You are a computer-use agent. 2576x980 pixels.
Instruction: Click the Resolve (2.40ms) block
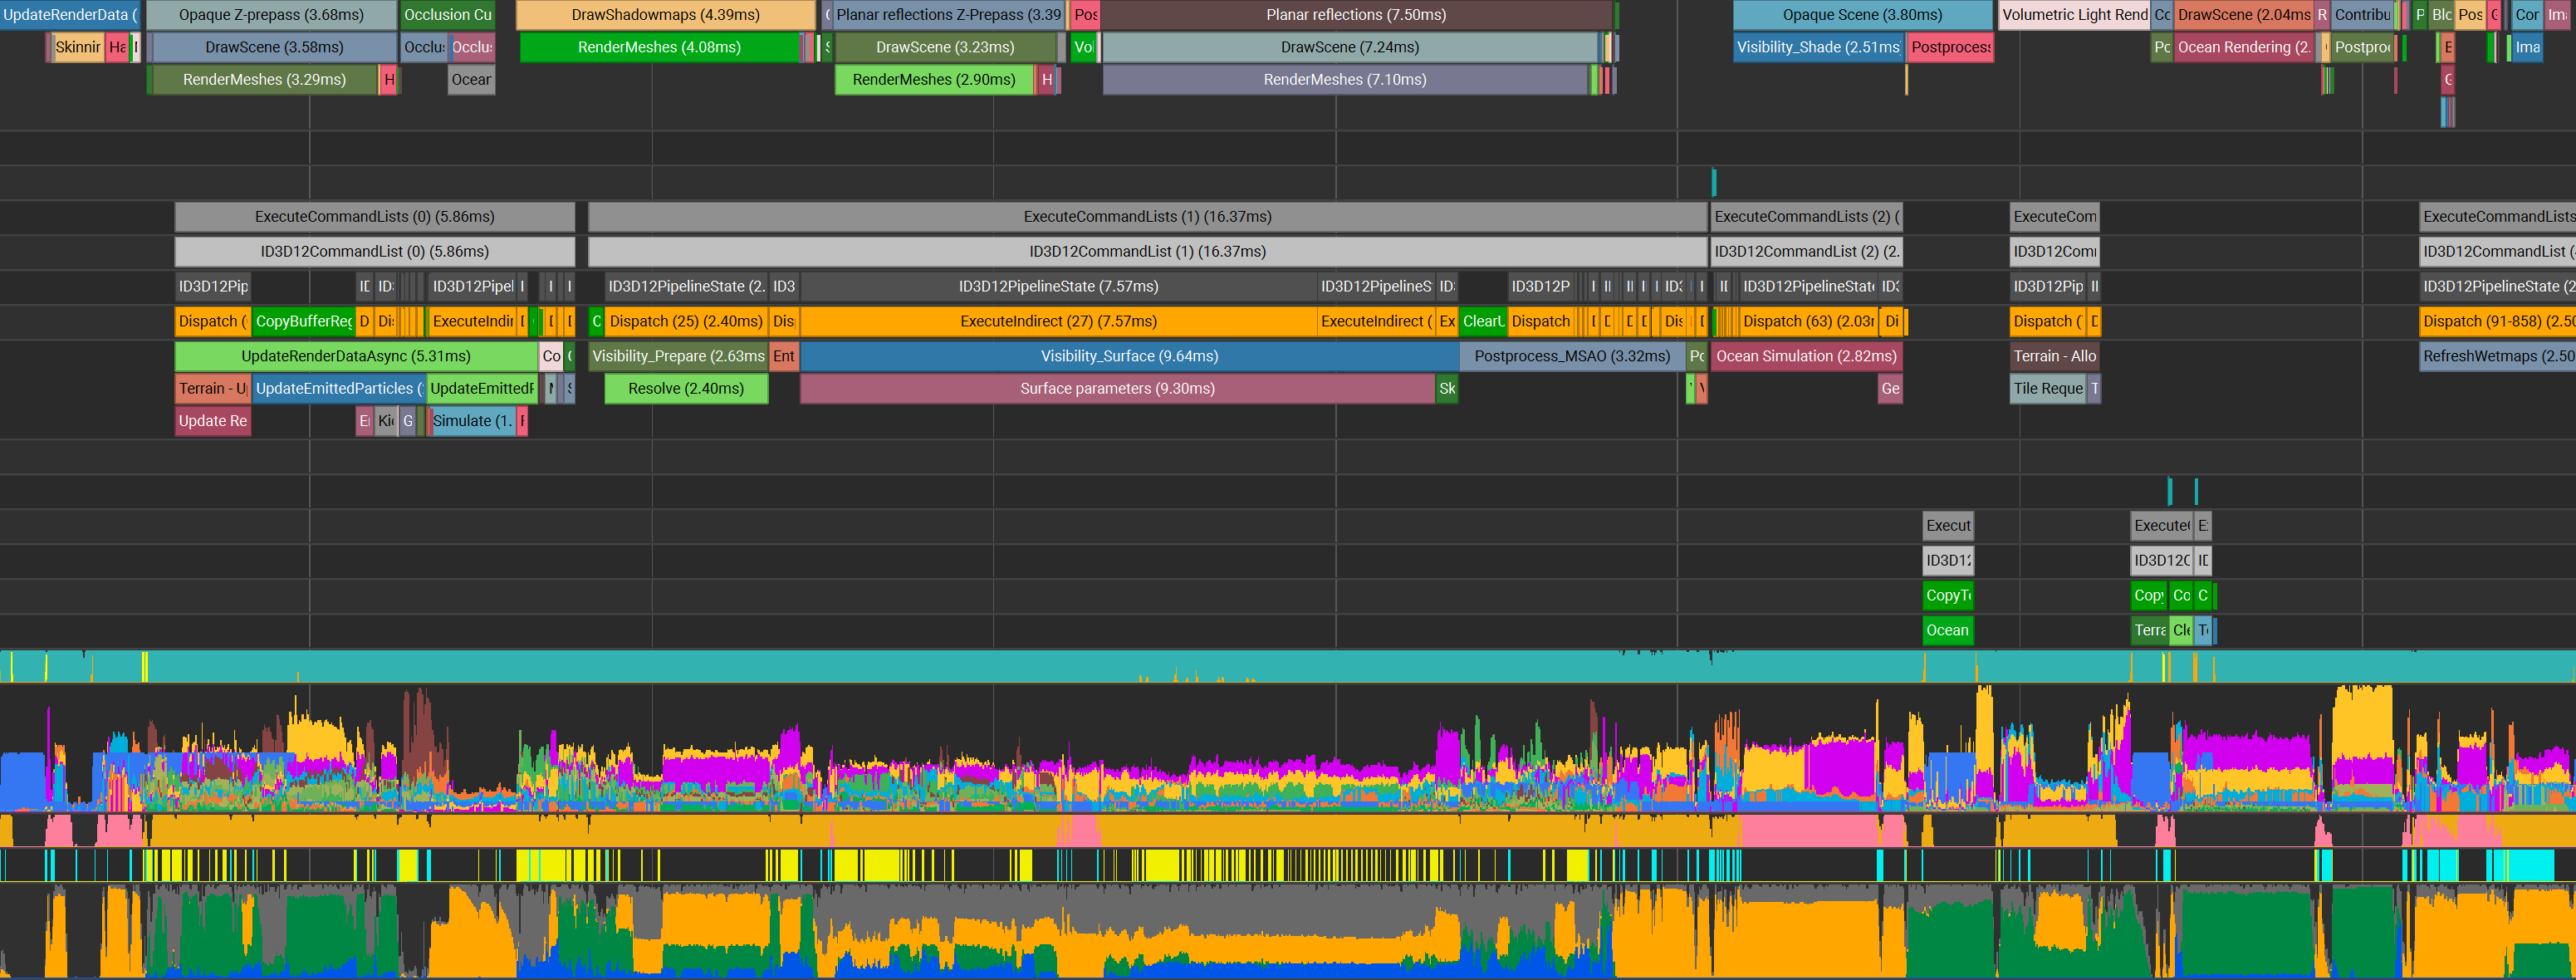pyautogui.click(x=686, y=389)
